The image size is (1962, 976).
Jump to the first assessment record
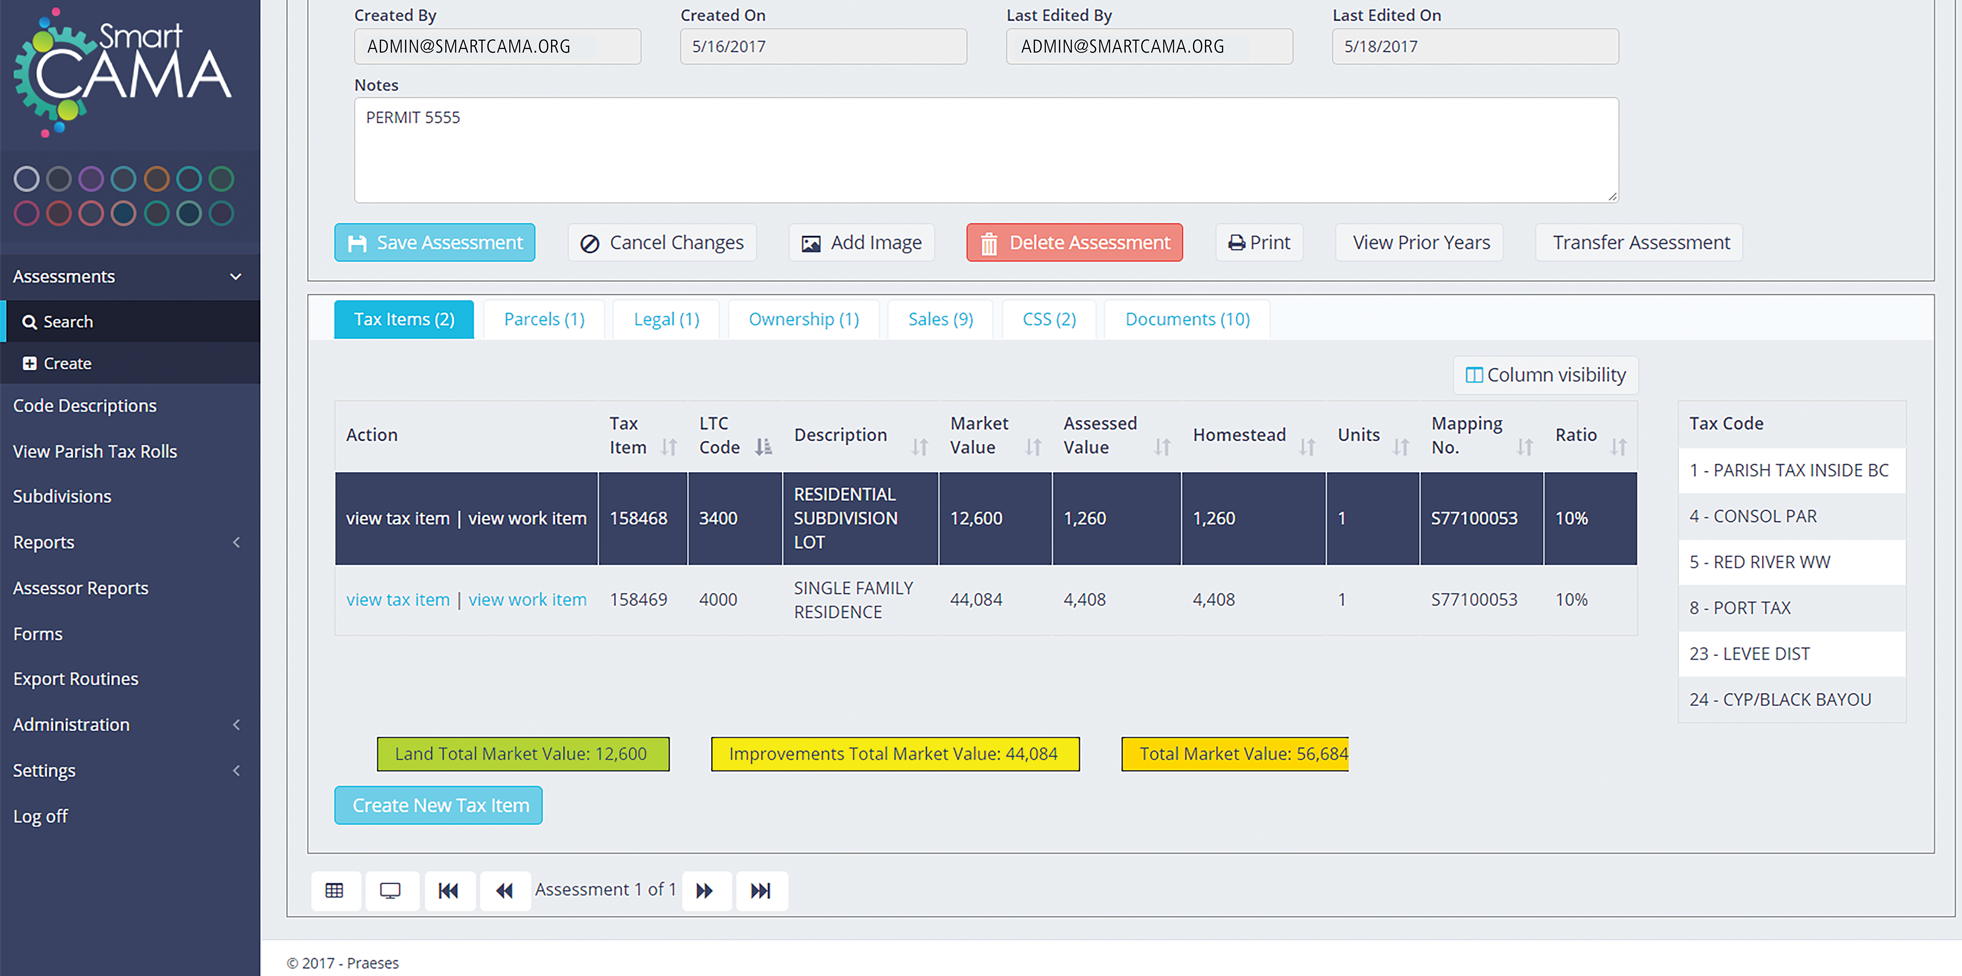(x=448, y=891)
